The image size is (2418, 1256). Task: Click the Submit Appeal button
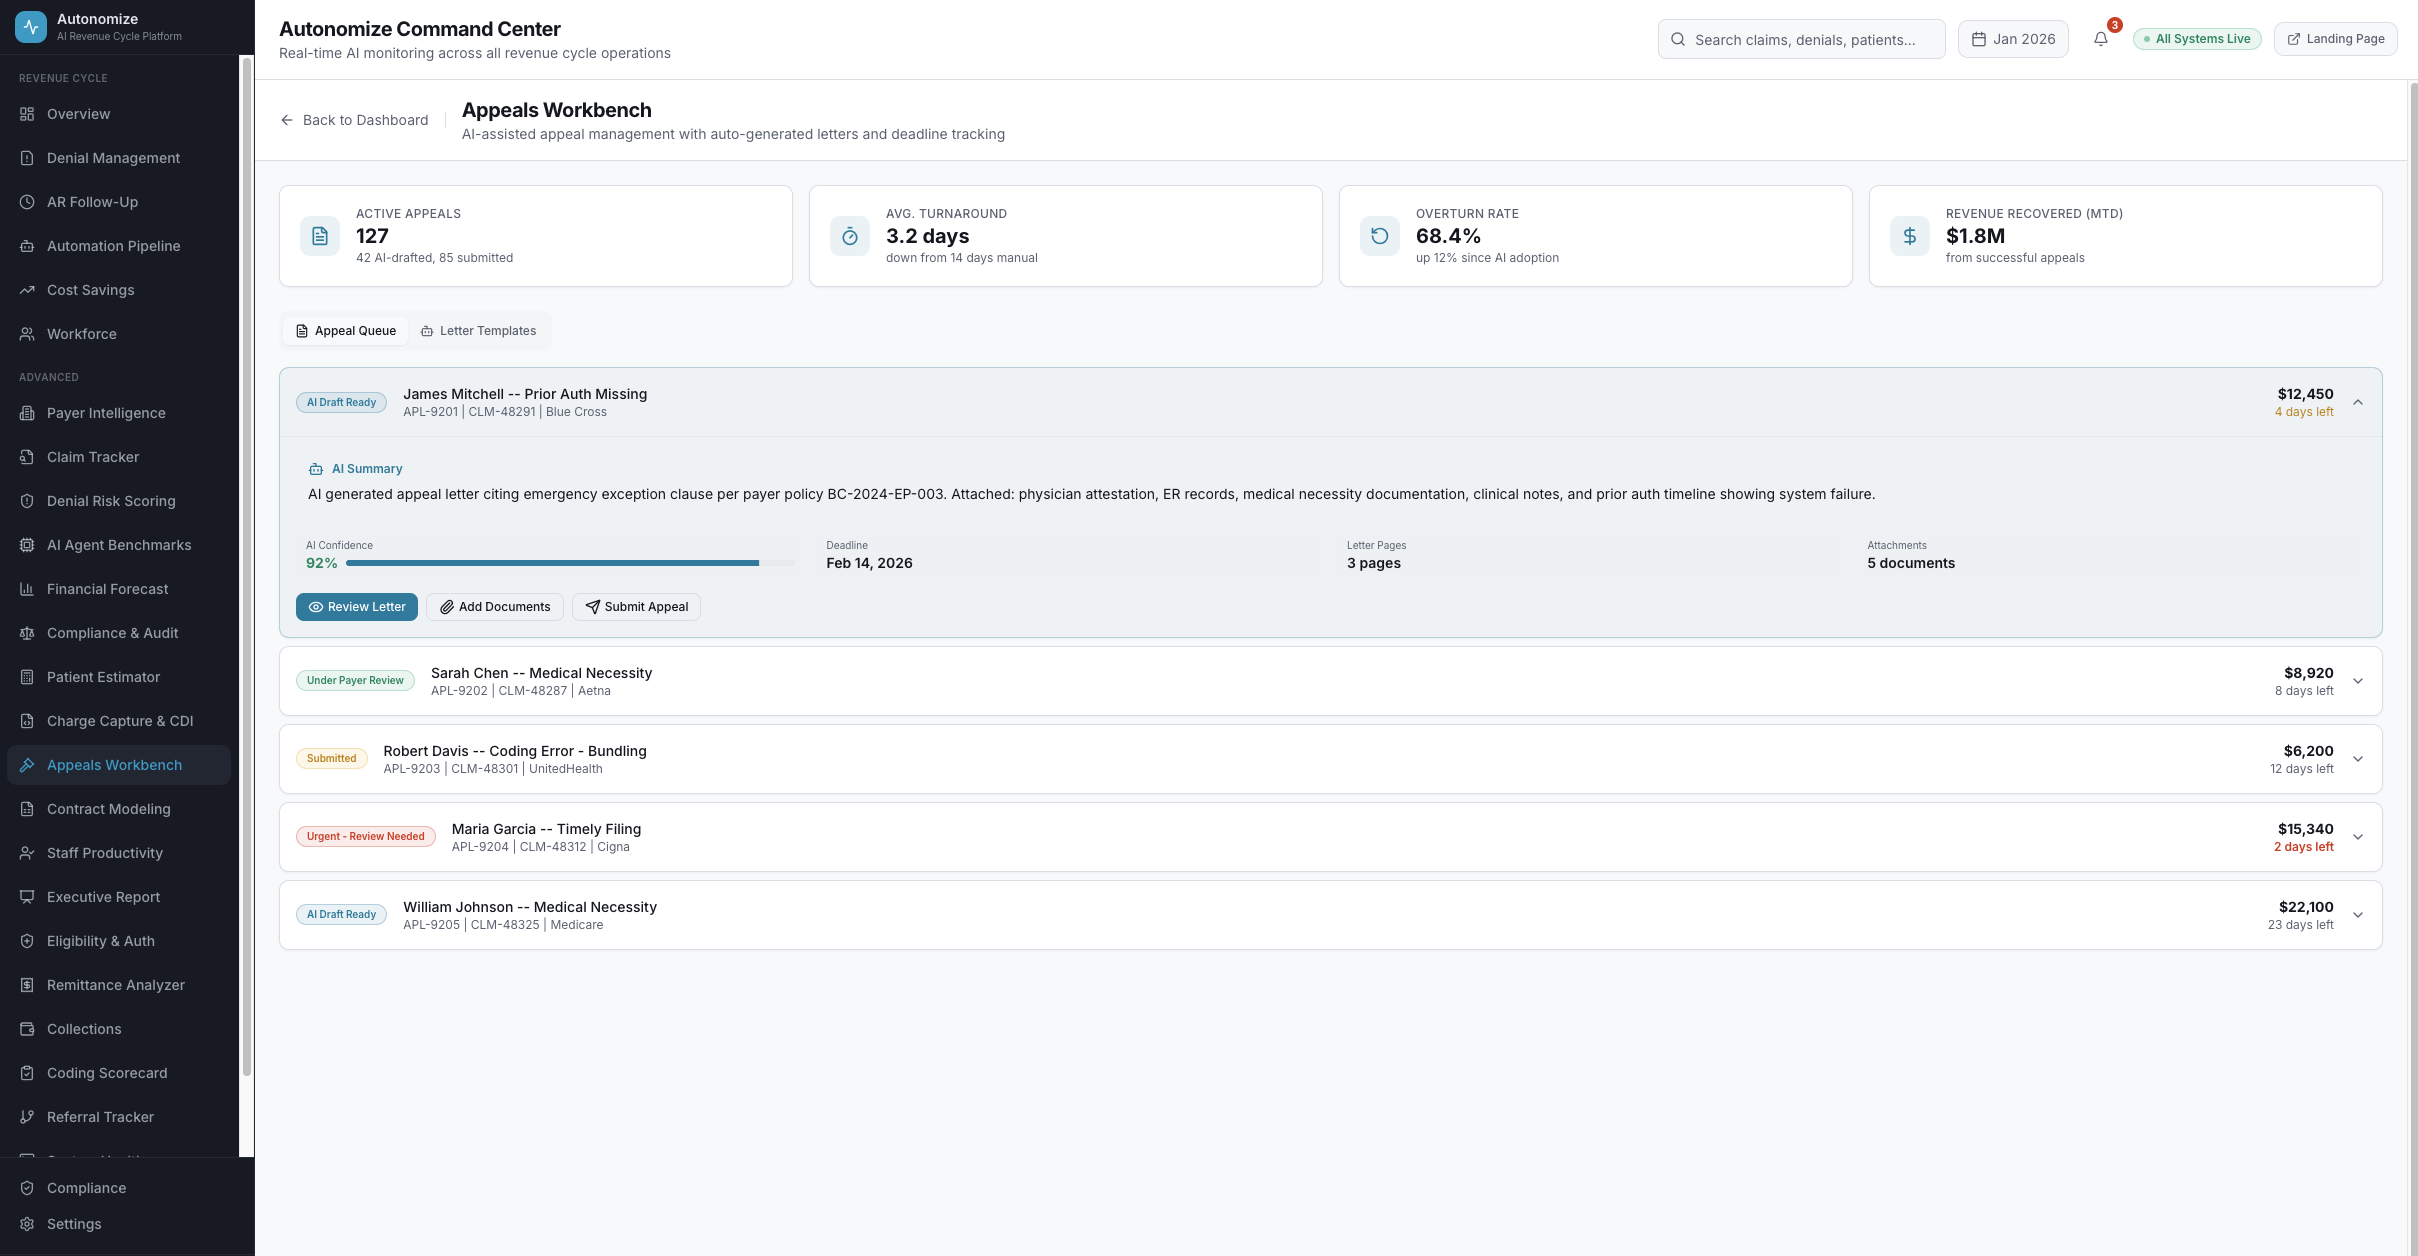click(x=636, y=607)
